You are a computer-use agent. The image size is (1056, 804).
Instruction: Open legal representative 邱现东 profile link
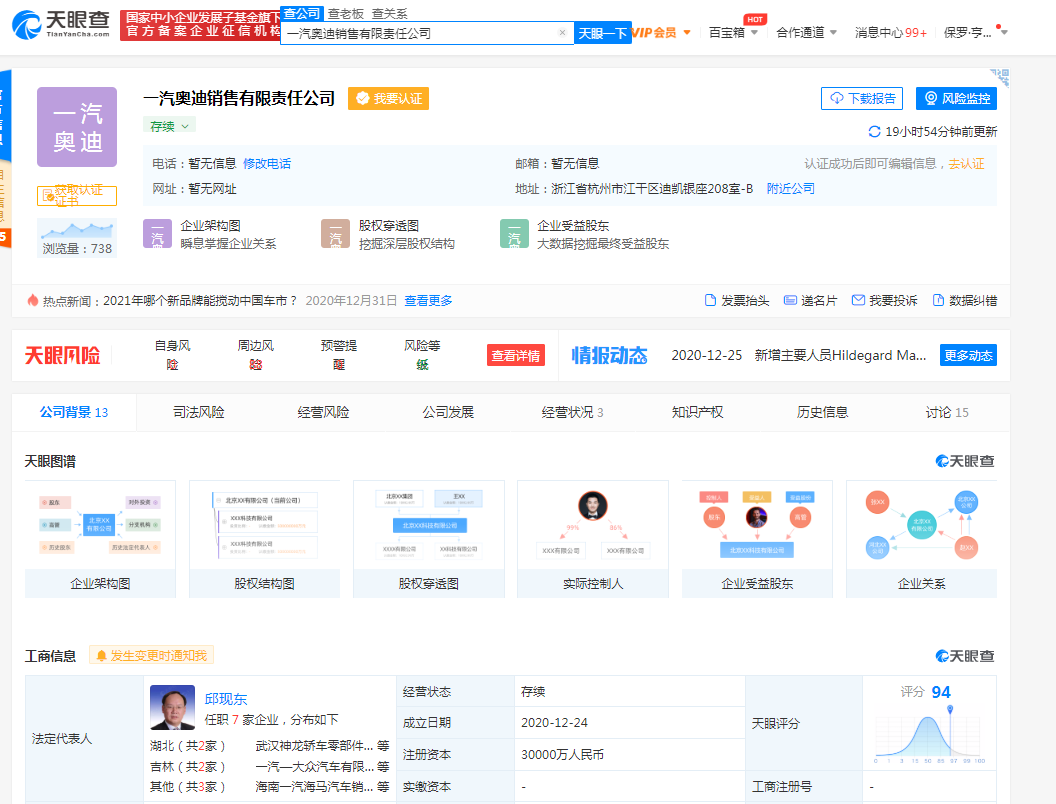coord(226,699)
